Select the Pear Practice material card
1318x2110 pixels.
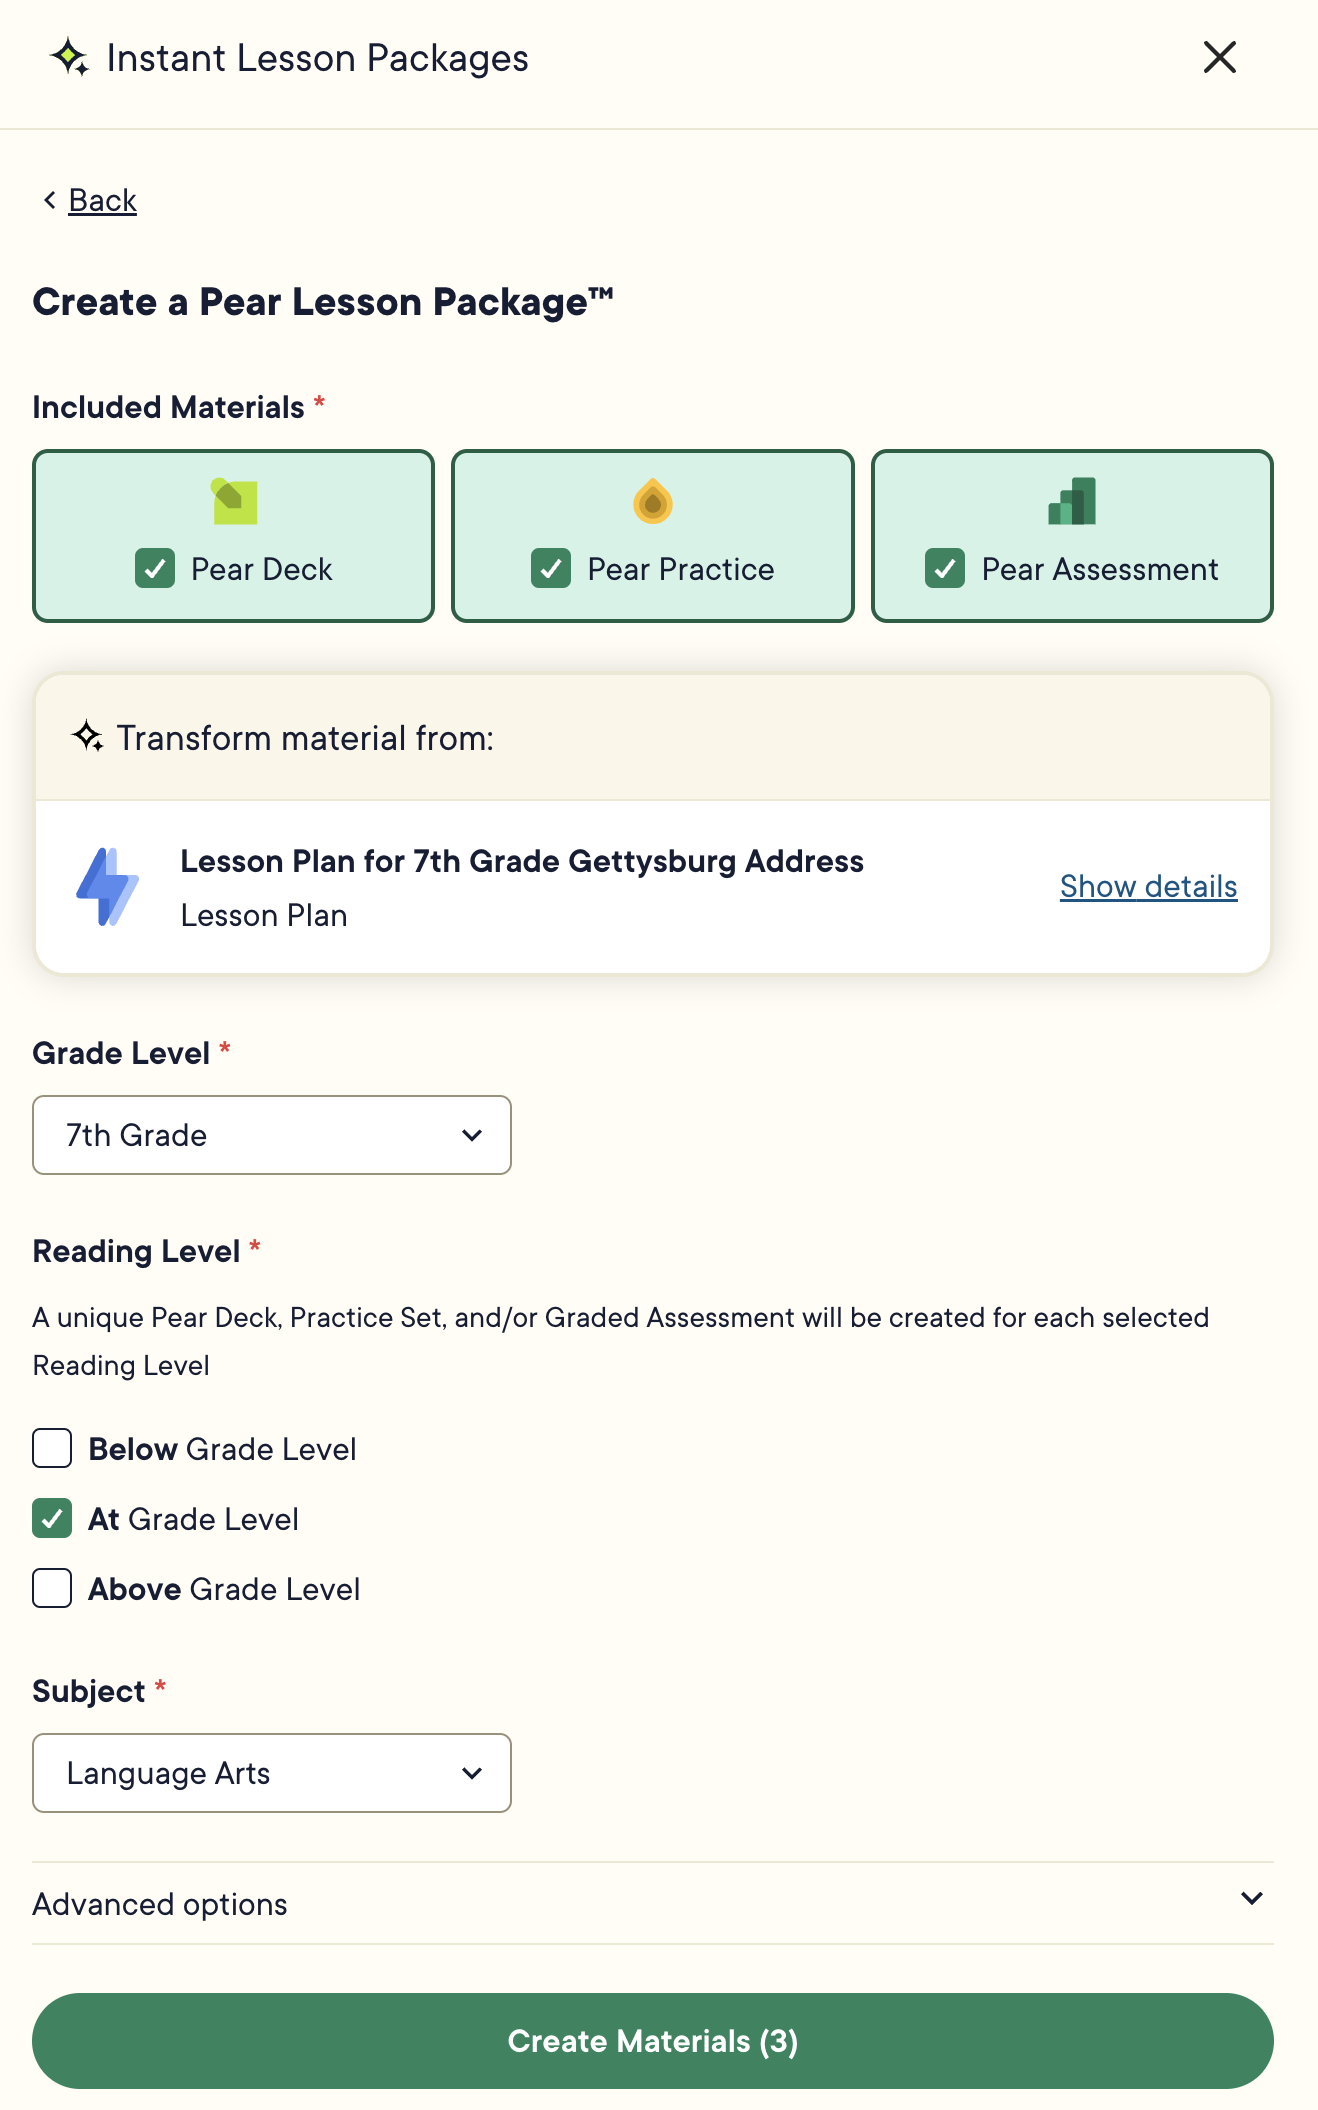click(652, 535)
